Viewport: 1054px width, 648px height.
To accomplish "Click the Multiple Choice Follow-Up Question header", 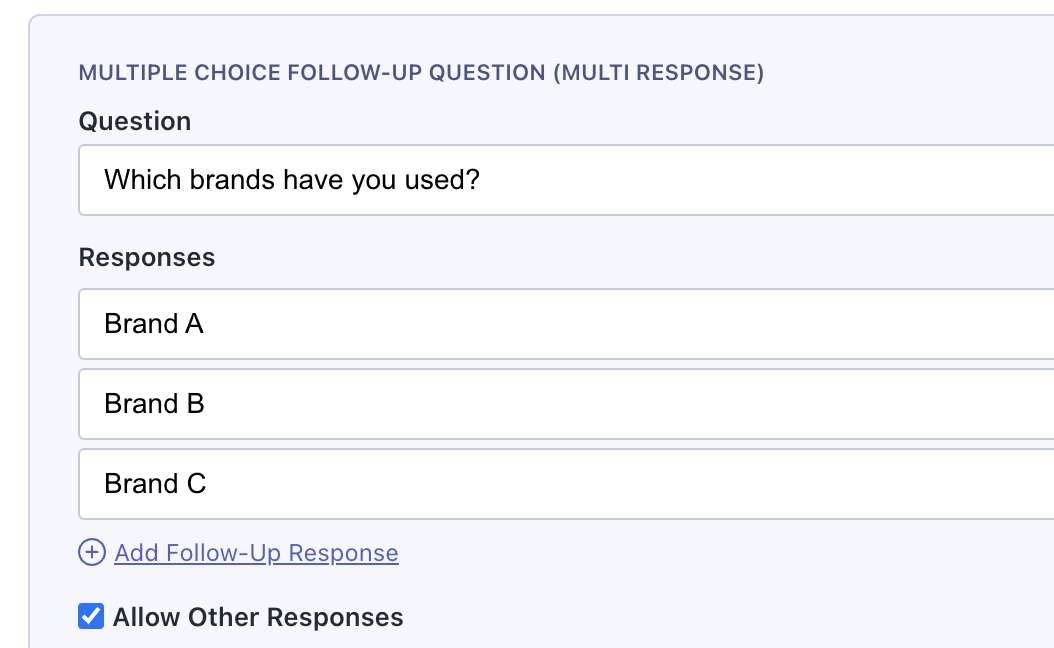I will pyautogui.click(x=420, y=72).
